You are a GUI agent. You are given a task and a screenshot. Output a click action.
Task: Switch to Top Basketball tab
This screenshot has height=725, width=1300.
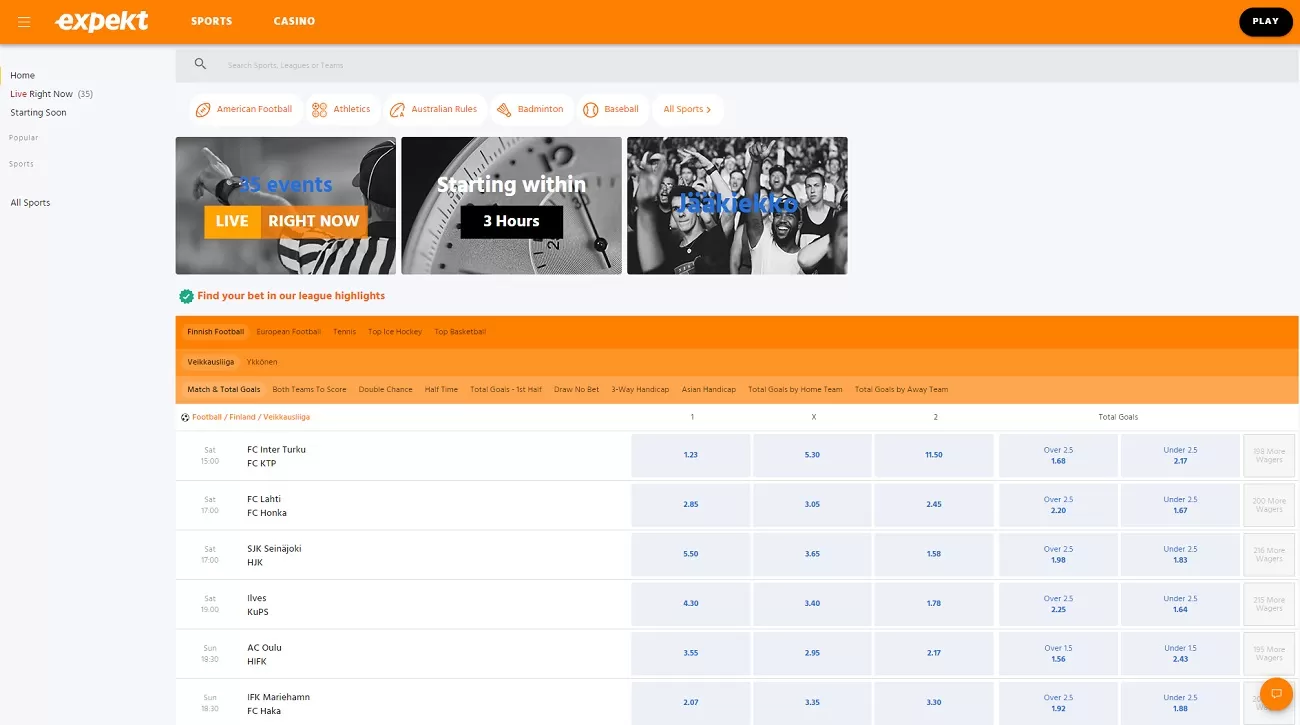tap(460, 332)
